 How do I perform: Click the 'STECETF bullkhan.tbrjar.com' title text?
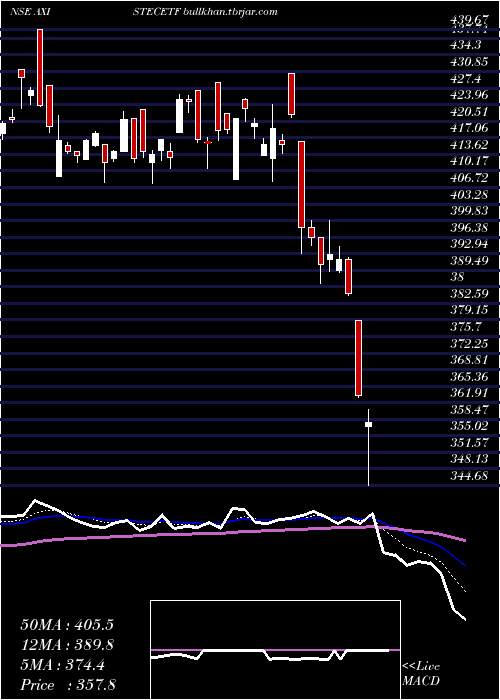(206, 12)
